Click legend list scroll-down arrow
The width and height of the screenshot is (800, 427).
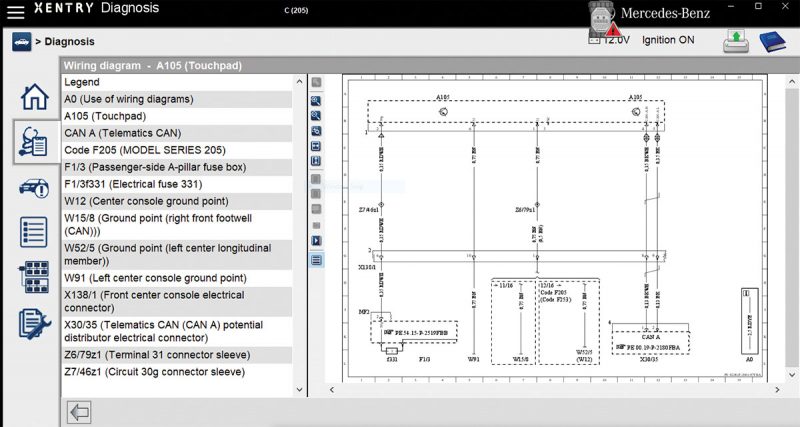[x=299, y=390]
